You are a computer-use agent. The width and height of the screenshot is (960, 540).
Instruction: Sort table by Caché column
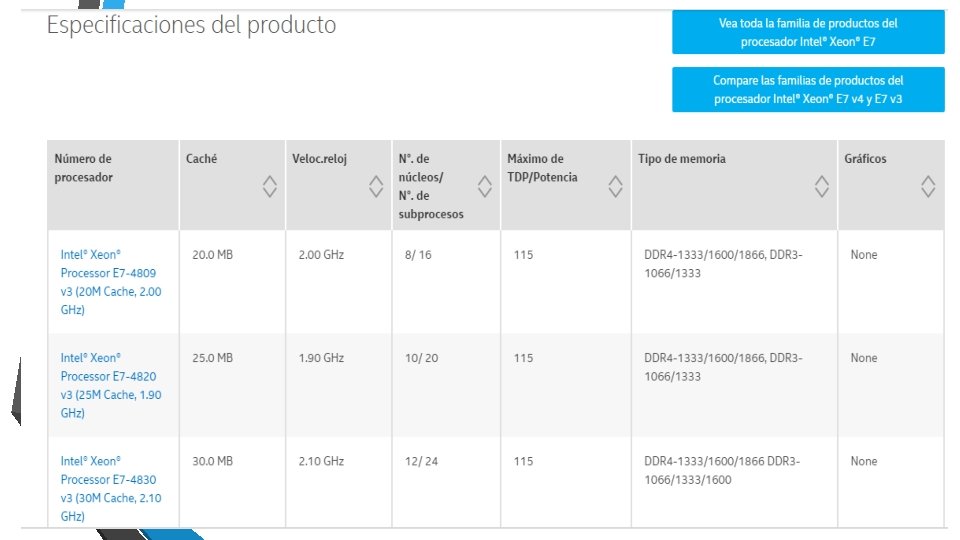pyautogui.click(x=269, y=186)
